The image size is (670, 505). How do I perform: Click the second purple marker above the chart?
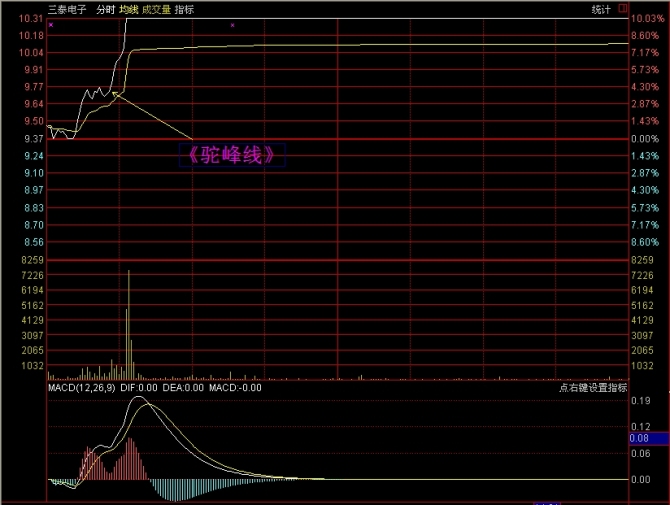pyautogui.click(x=232, y=24)
